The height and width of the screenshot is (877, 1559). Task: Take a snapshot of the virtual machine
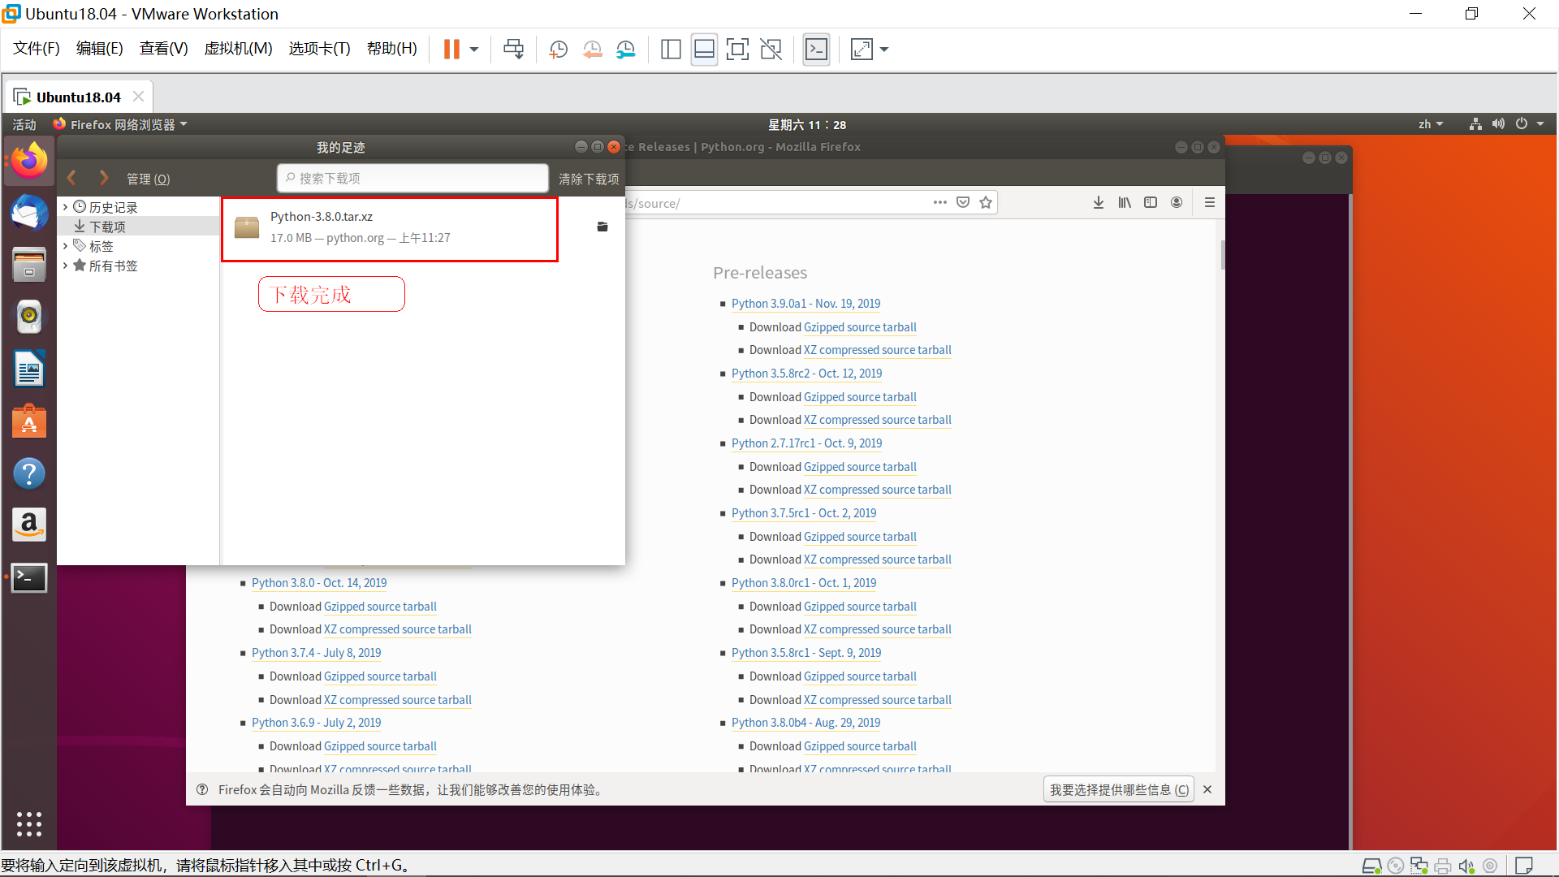(558, 49)
